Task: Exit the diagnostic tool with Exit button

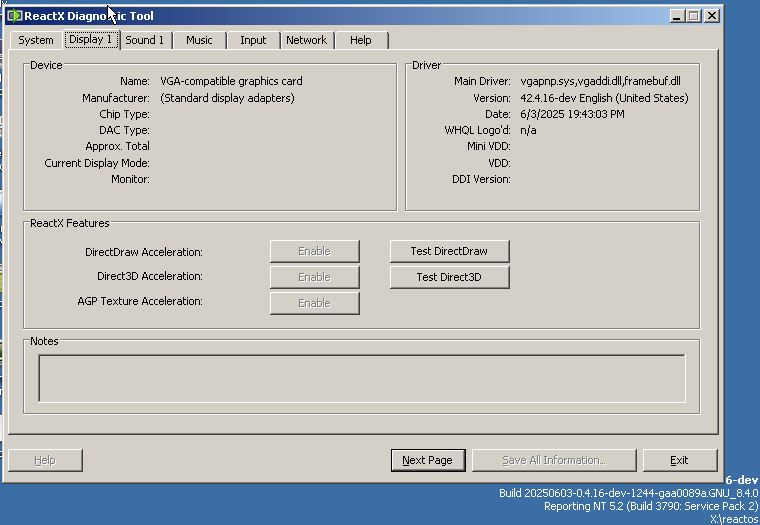Action: [x=680, y=460]
